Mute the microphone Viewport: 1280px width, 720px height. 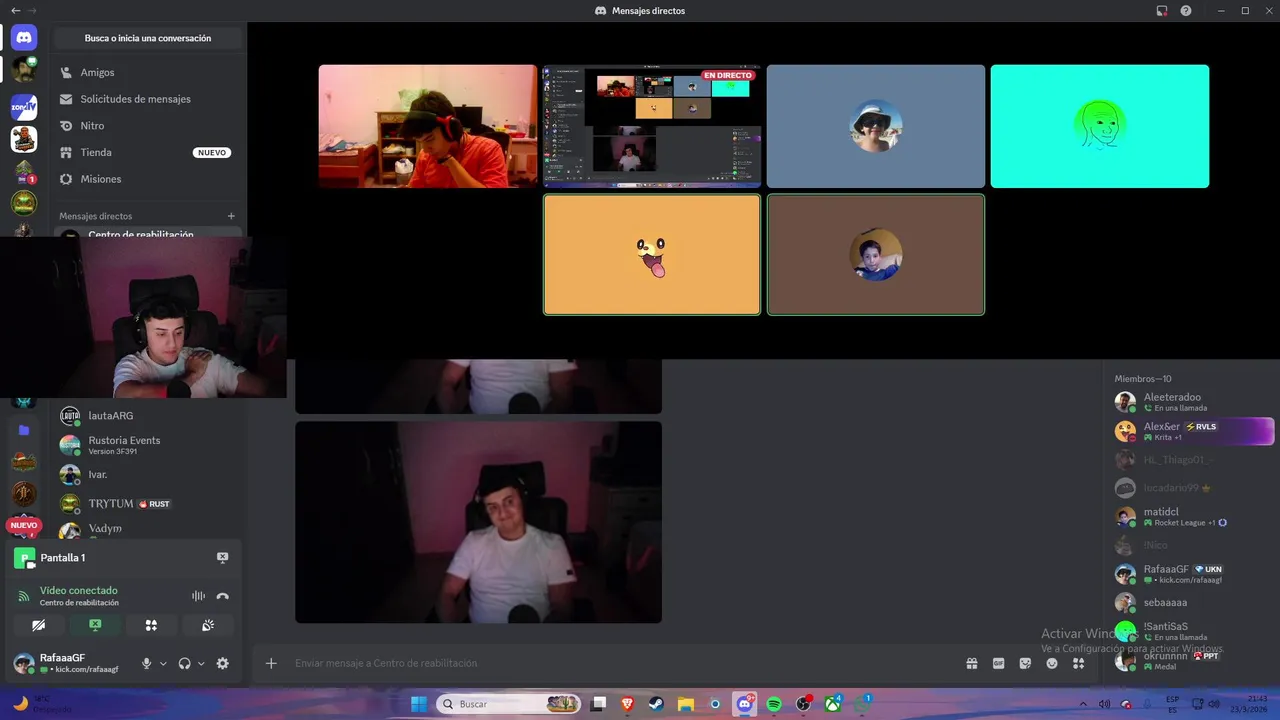click(x=146, y=663)
